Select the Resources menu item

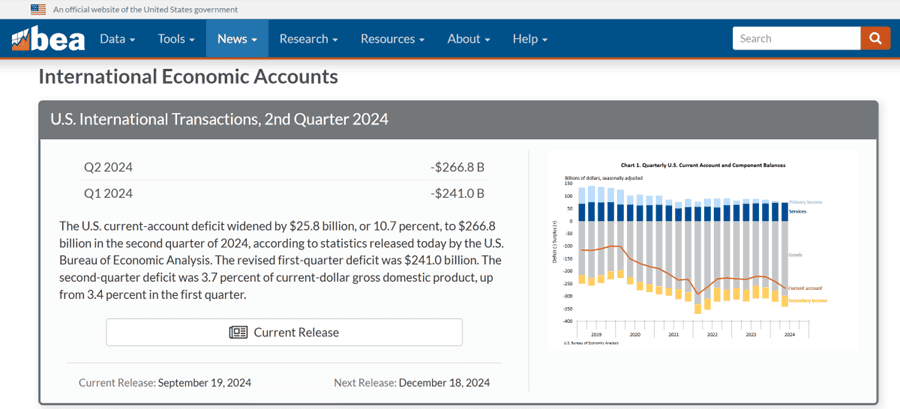click(392, 39)
